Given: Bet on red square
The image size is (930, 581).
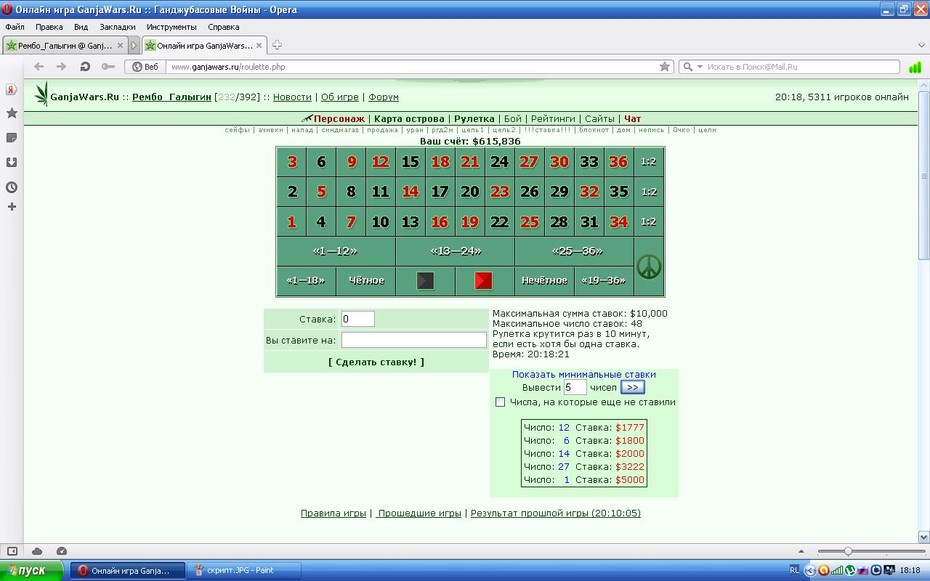Looking at the screenshot, I should (484, 280).
